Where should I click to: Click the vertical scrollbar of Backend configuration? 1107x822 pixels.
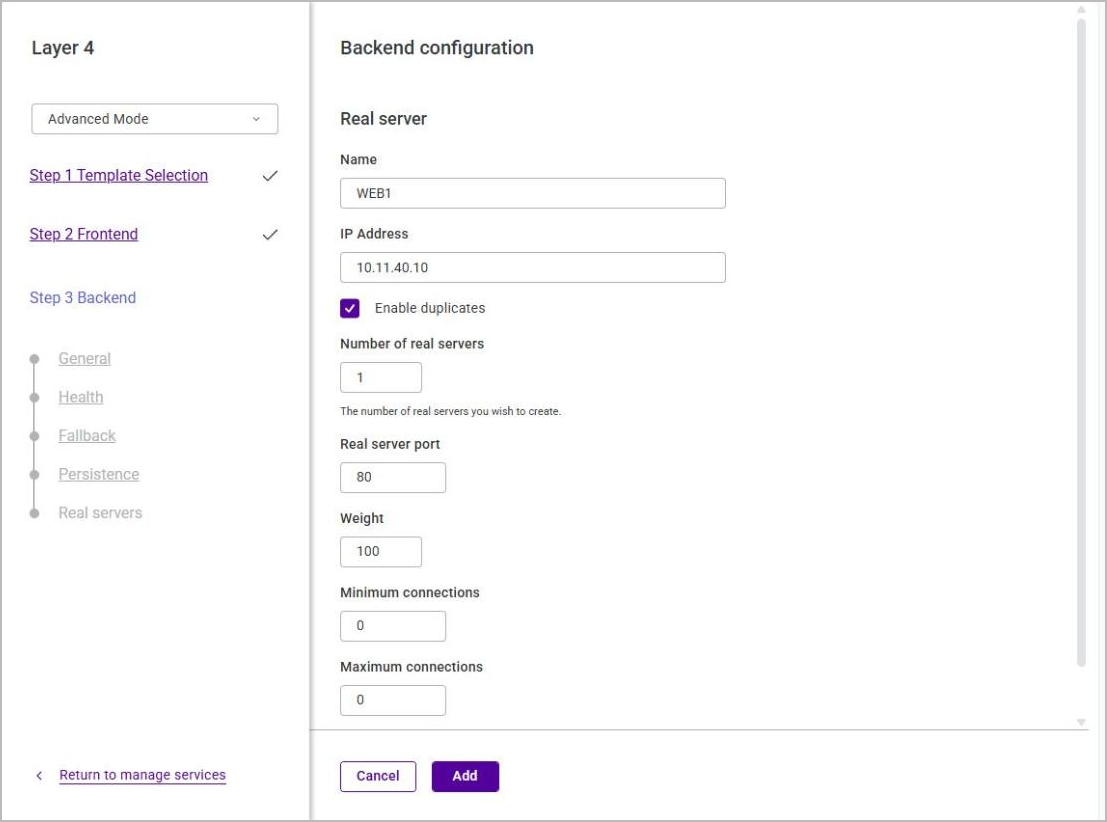tap(1081, 342)
